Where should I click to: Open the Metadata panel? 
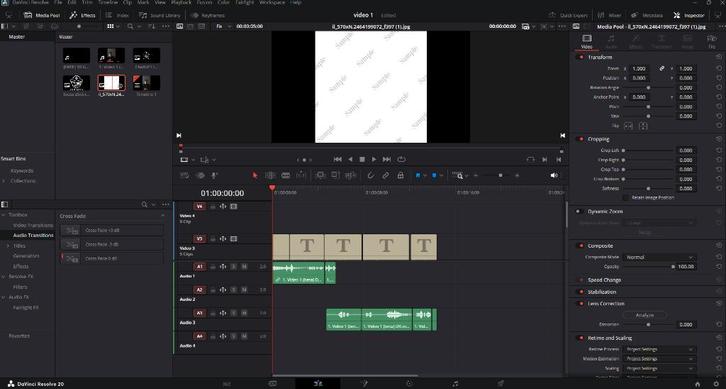[x=647, y=15]
